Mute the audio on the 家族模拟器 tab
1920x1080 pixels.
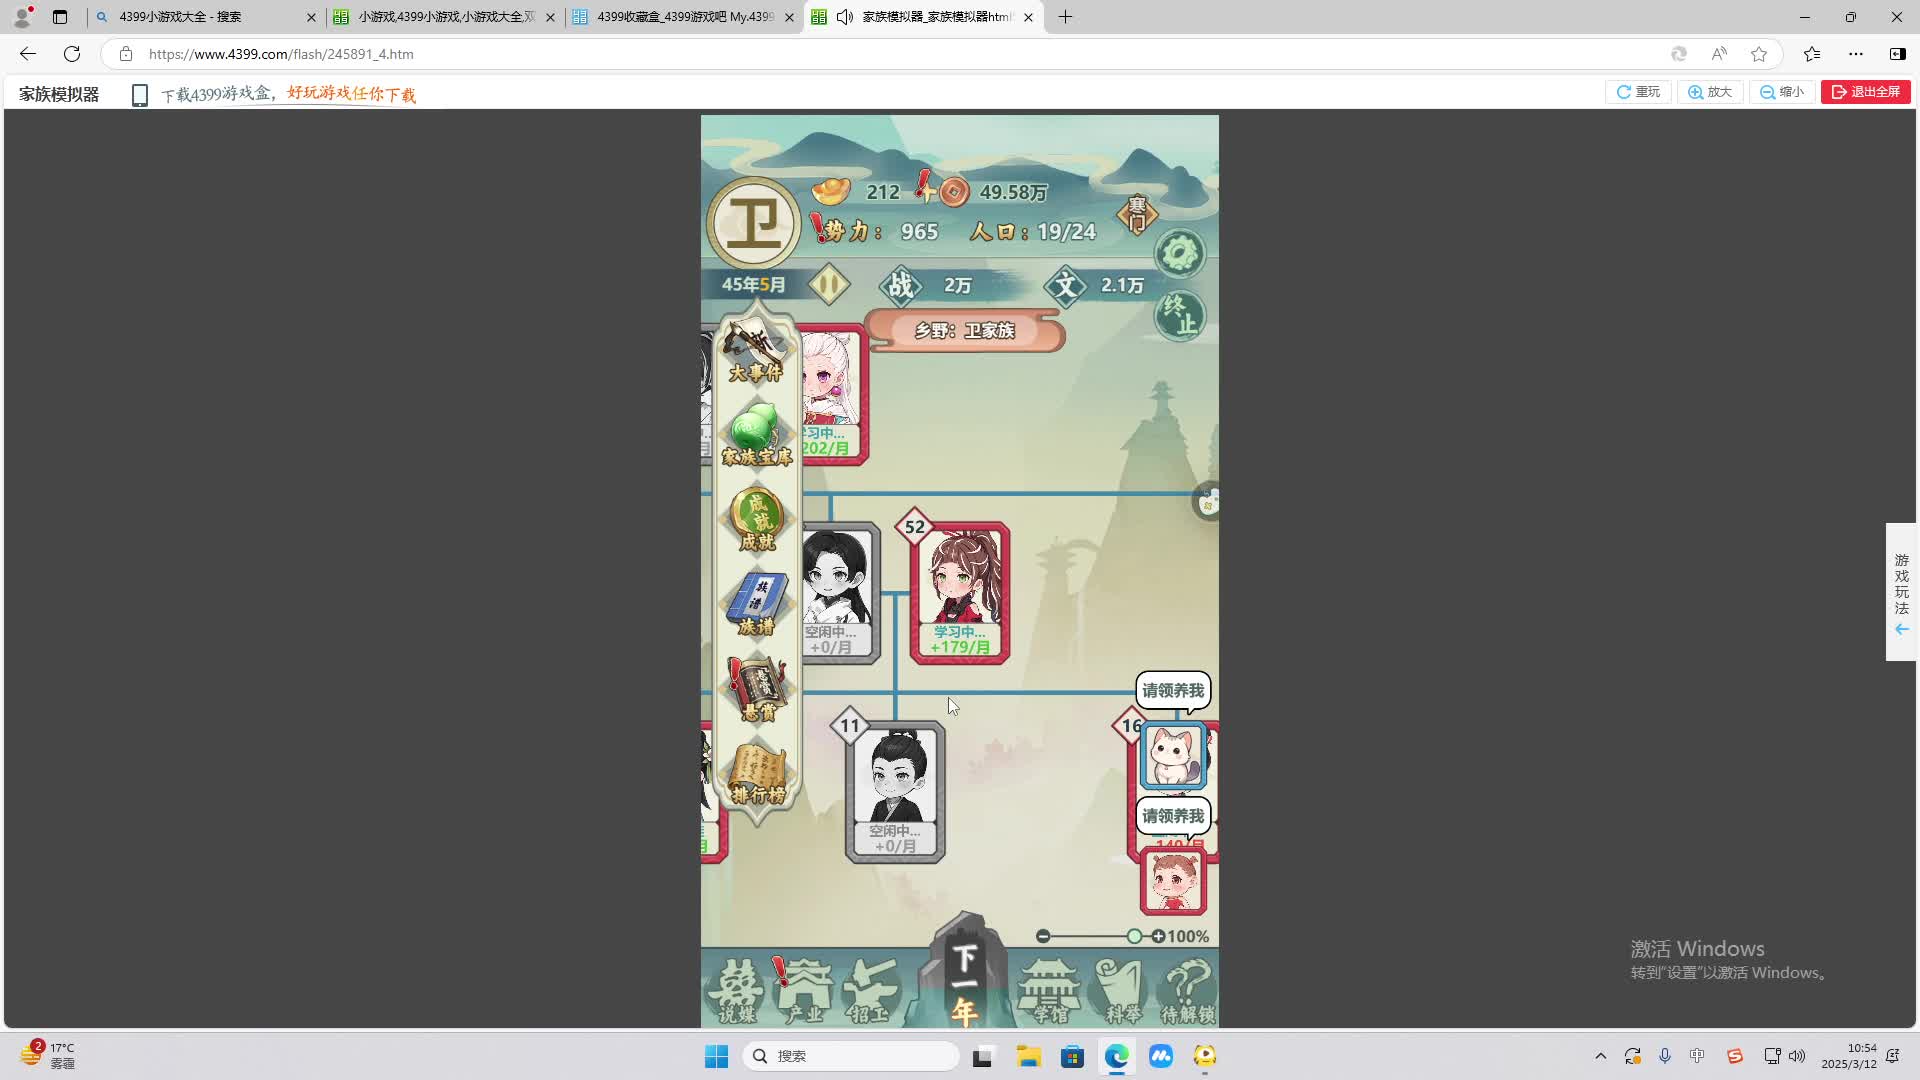tap(845, 17)
